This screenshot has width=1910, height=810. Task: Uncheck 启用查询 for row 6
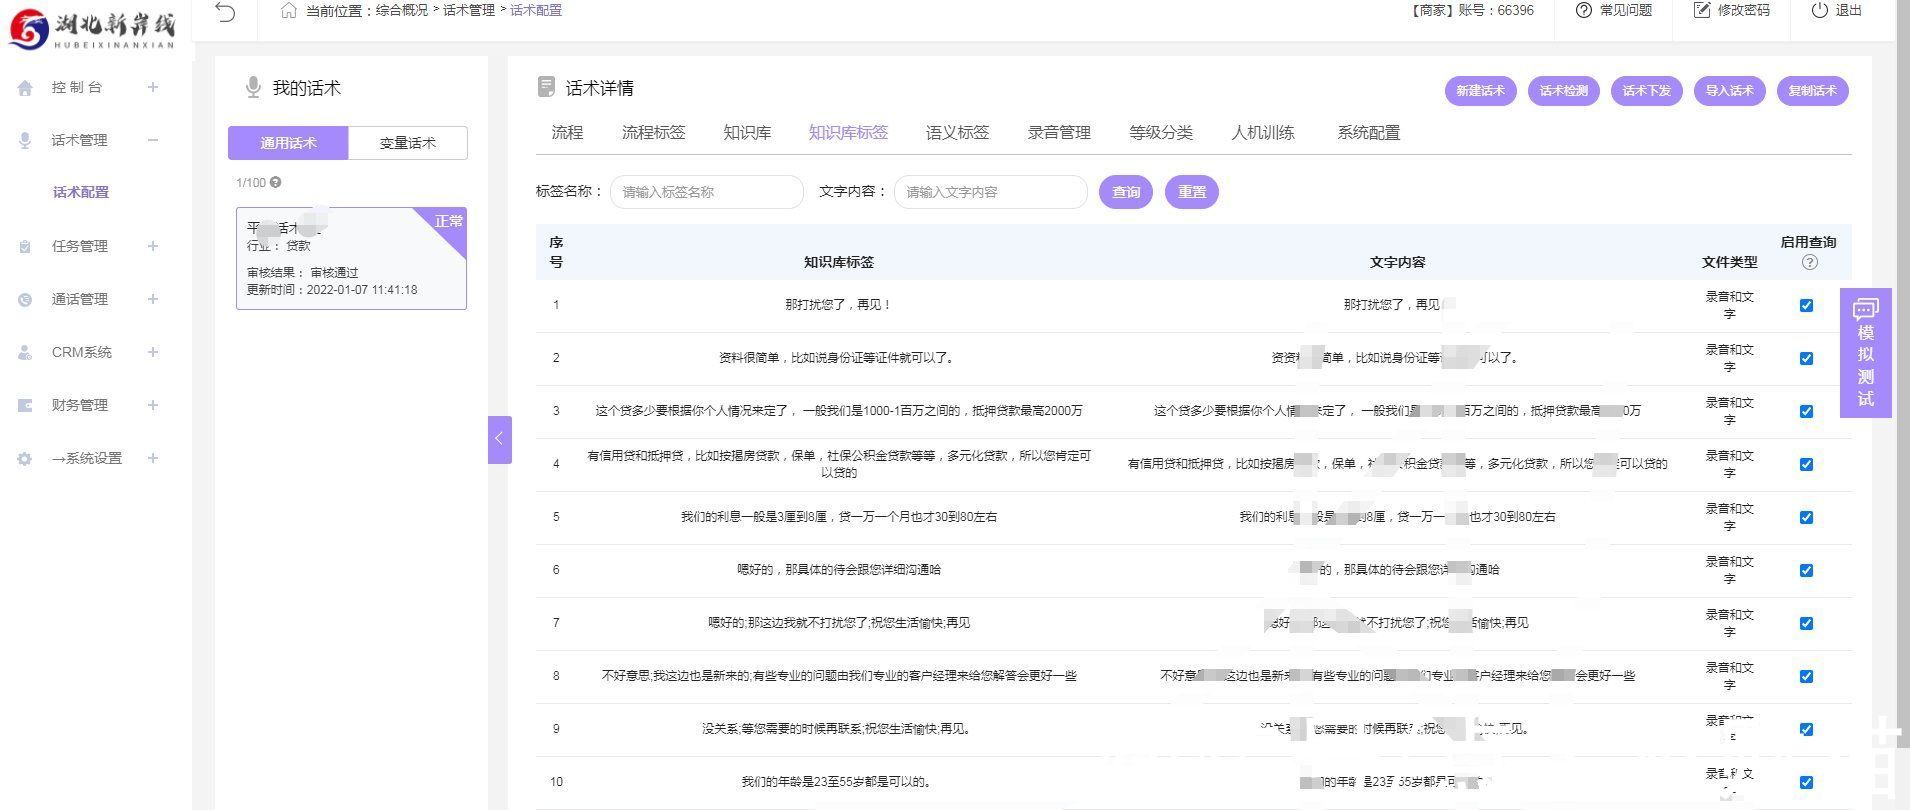(1806, 571)
